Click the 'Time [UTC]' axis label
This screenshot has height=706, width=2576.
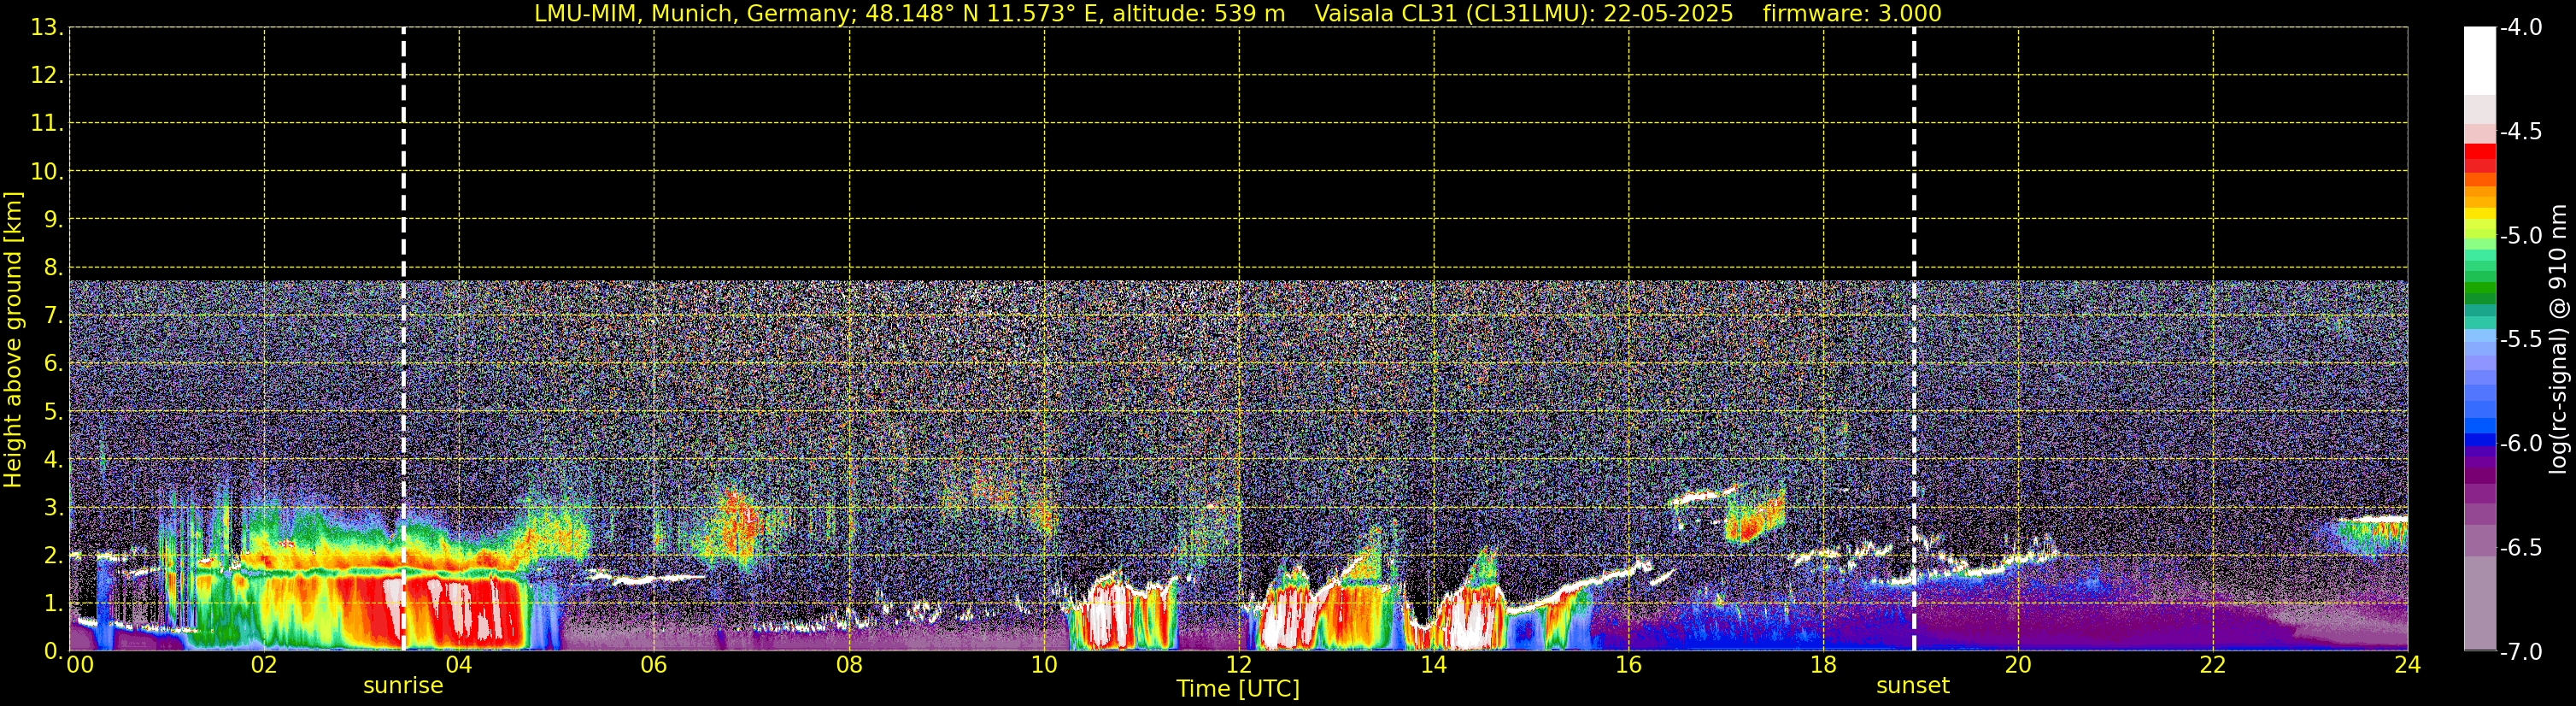tap(1238, 689)
